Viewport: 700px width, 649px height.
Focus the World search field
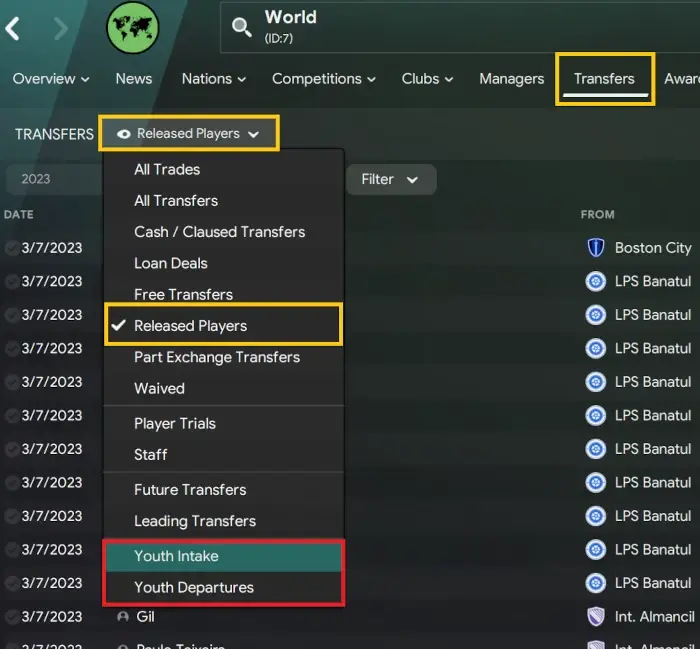(460, 28)
